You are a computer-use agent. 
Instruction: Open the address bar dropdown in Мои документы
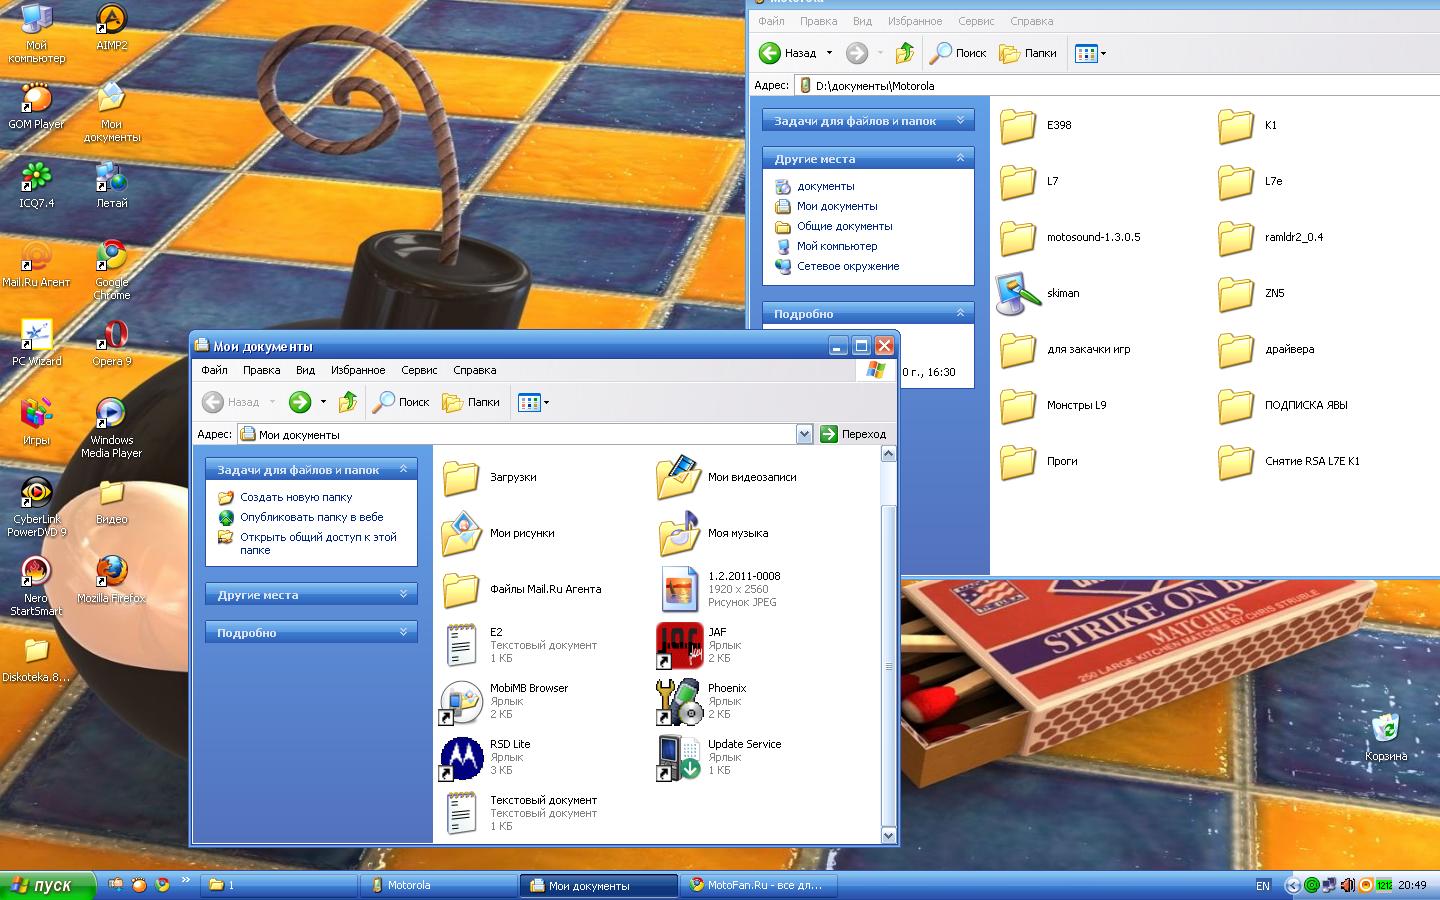(x=804, y=434)
